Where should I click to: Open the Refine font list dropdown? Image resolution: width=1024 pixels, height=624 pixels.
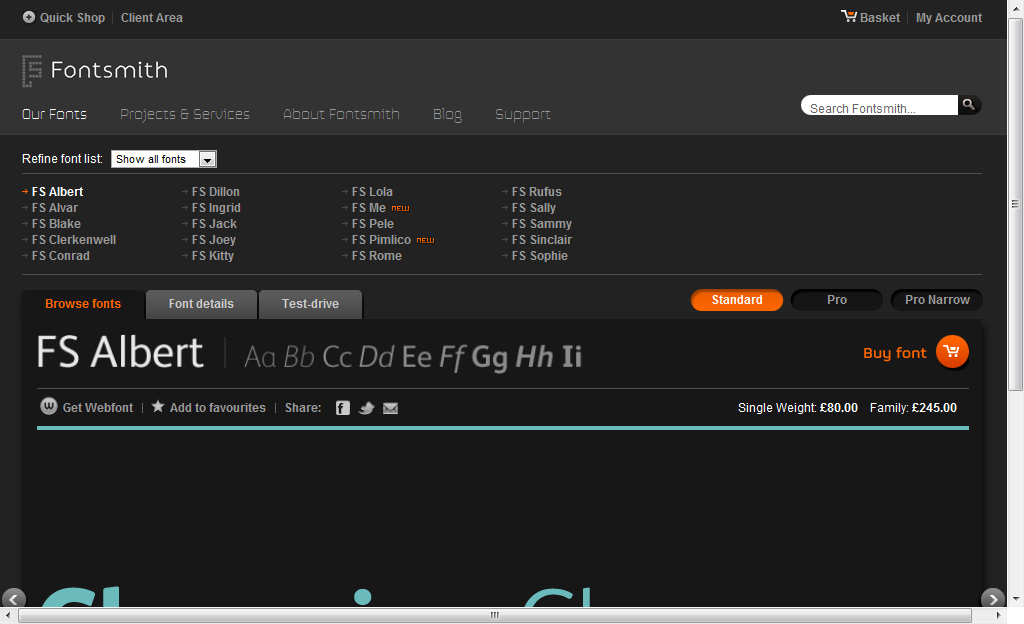coord(164,159)
